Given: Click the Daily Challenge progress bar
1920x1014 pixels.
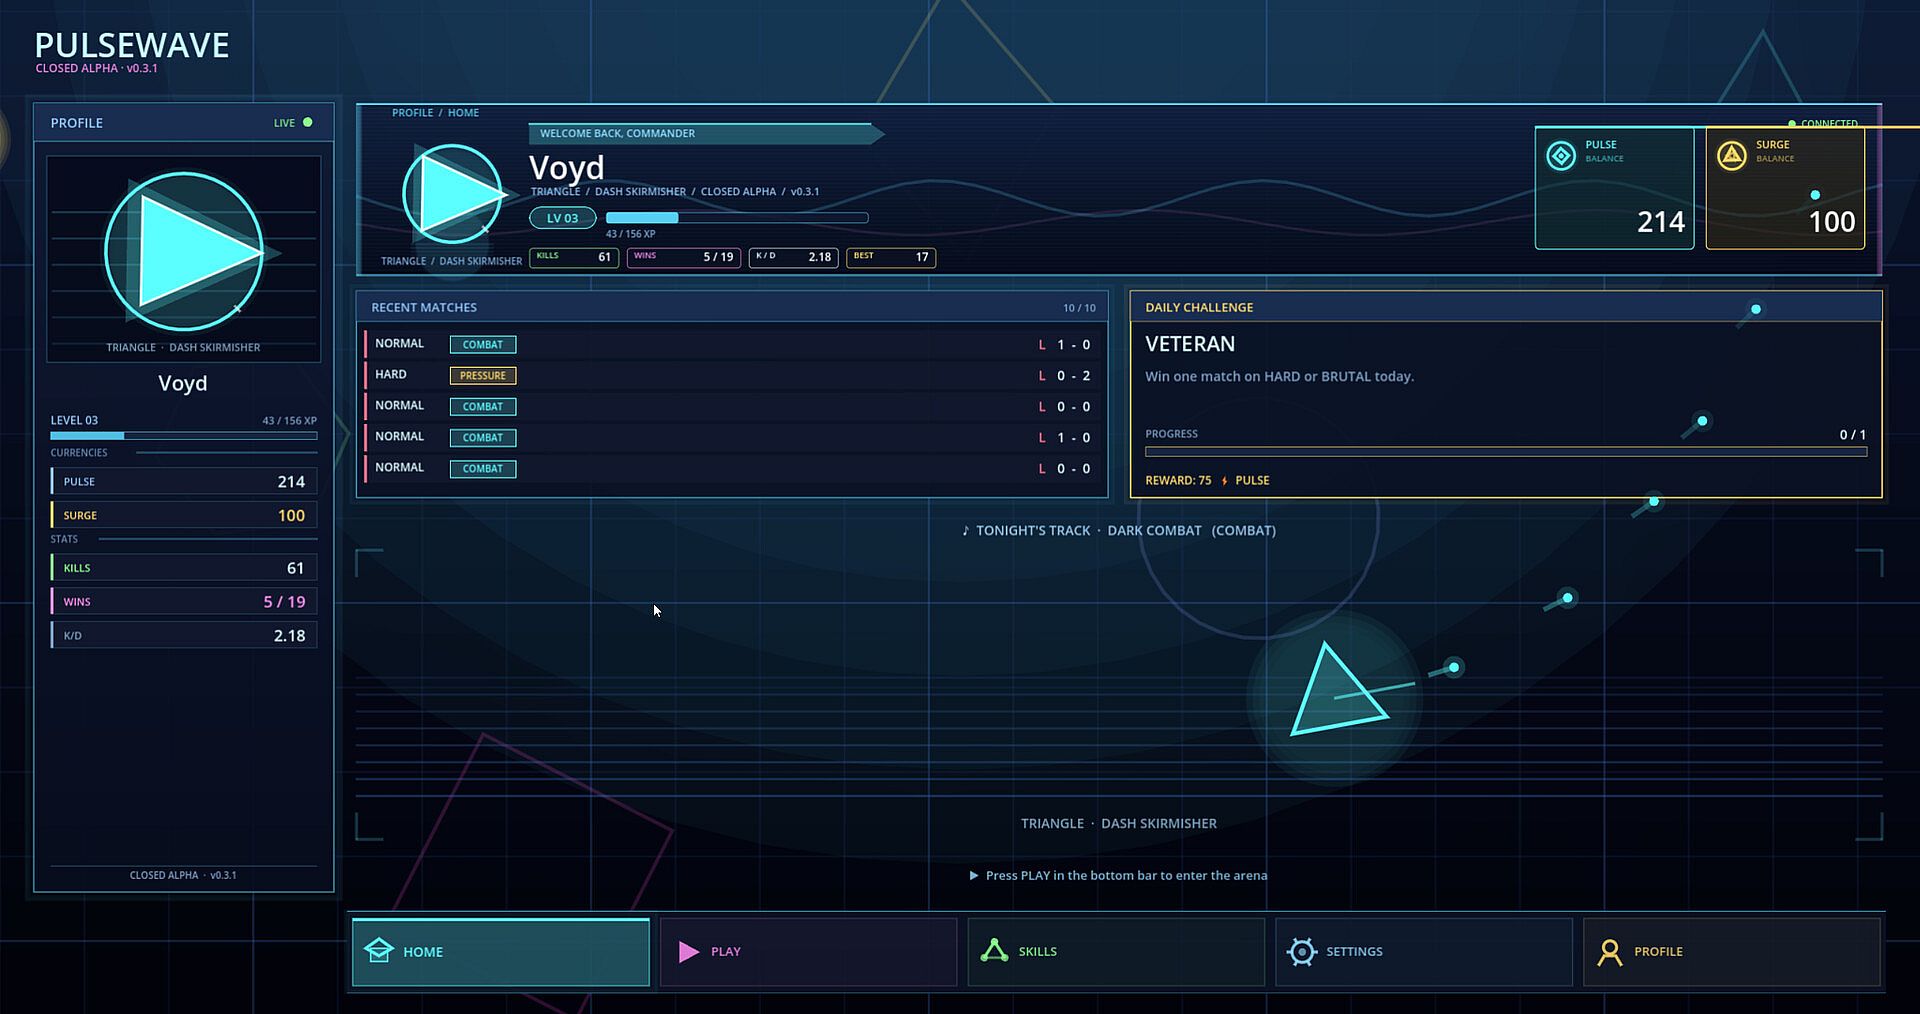Looking at the screenshot, I should pos(1506,452).
